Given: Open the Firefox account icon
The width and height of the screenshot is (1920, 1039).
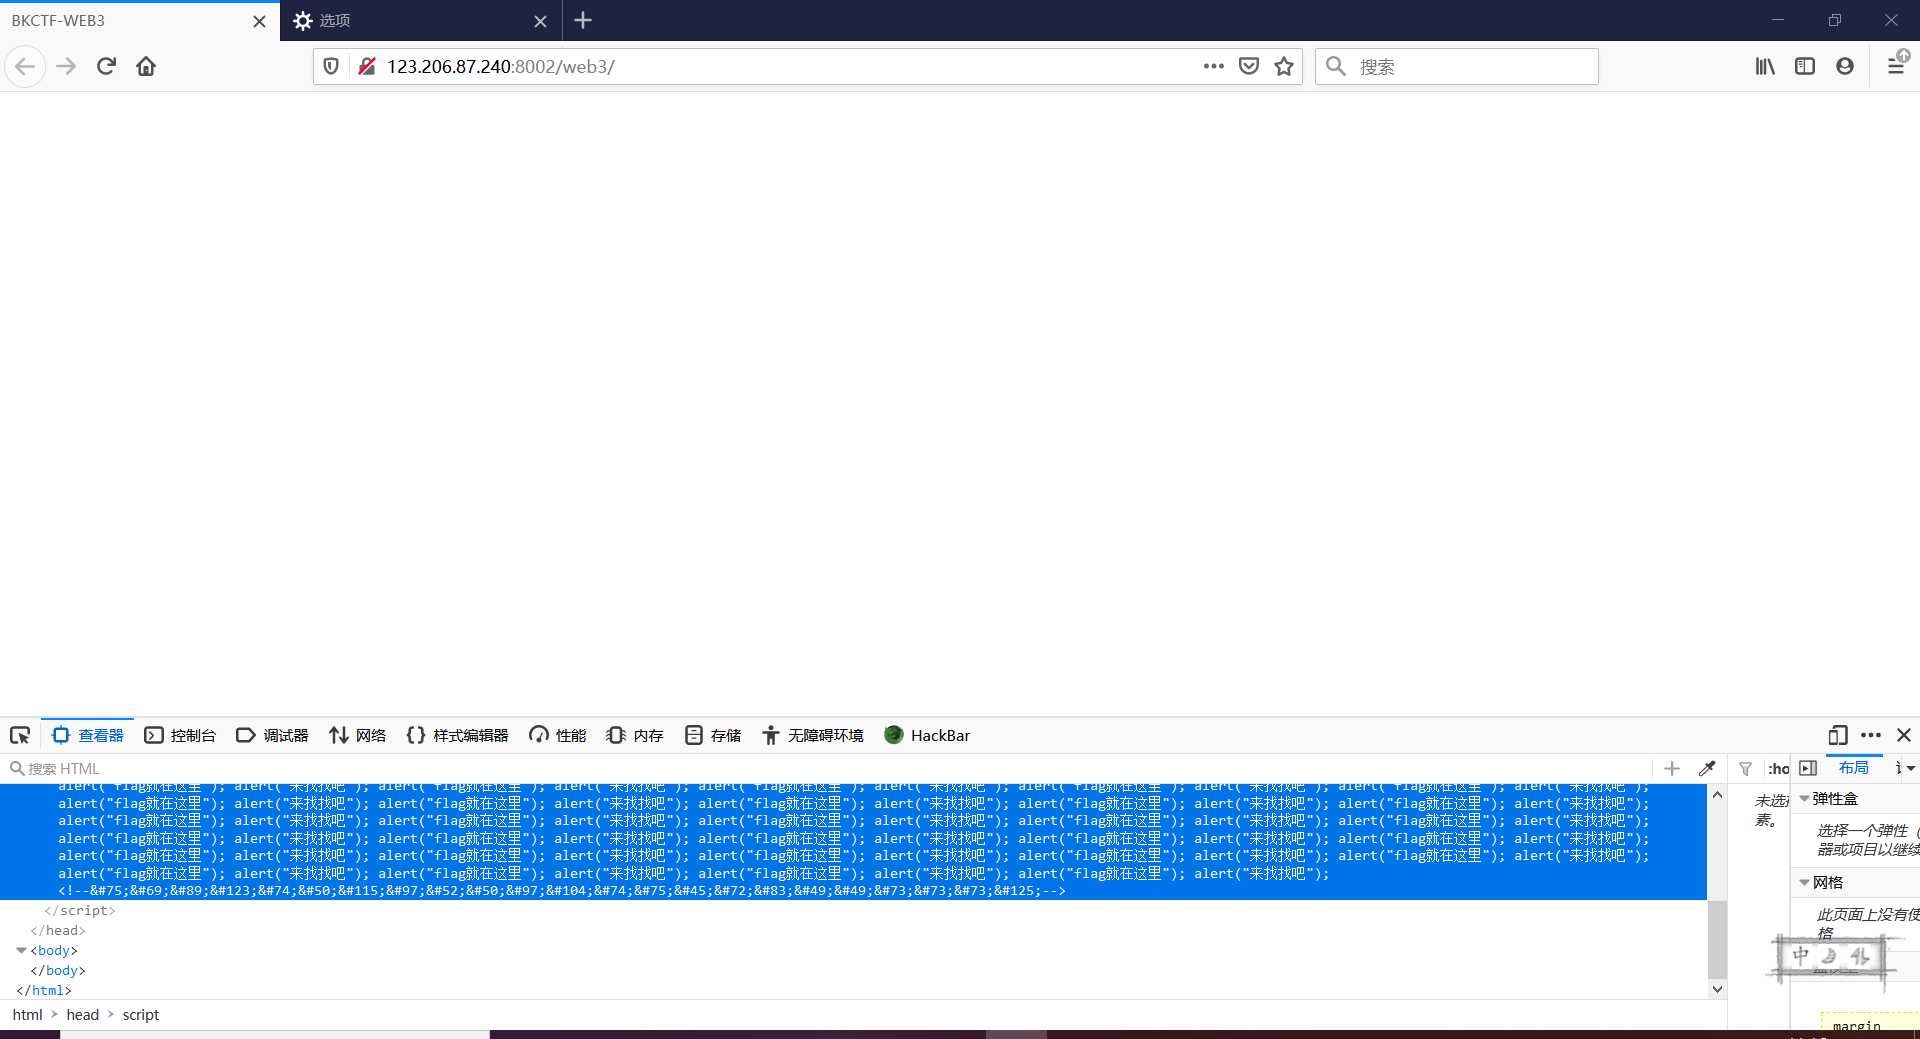Looking at the screenshot, I should coord(1845,66).
